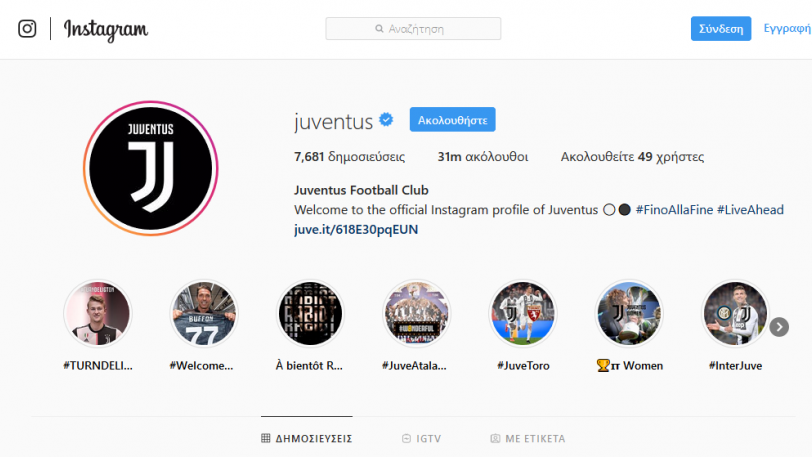The height and width of the screenshot is (457, 812).
Task: Click the Εγγραφή sign-up link
Action: click(x=787, y=28)
